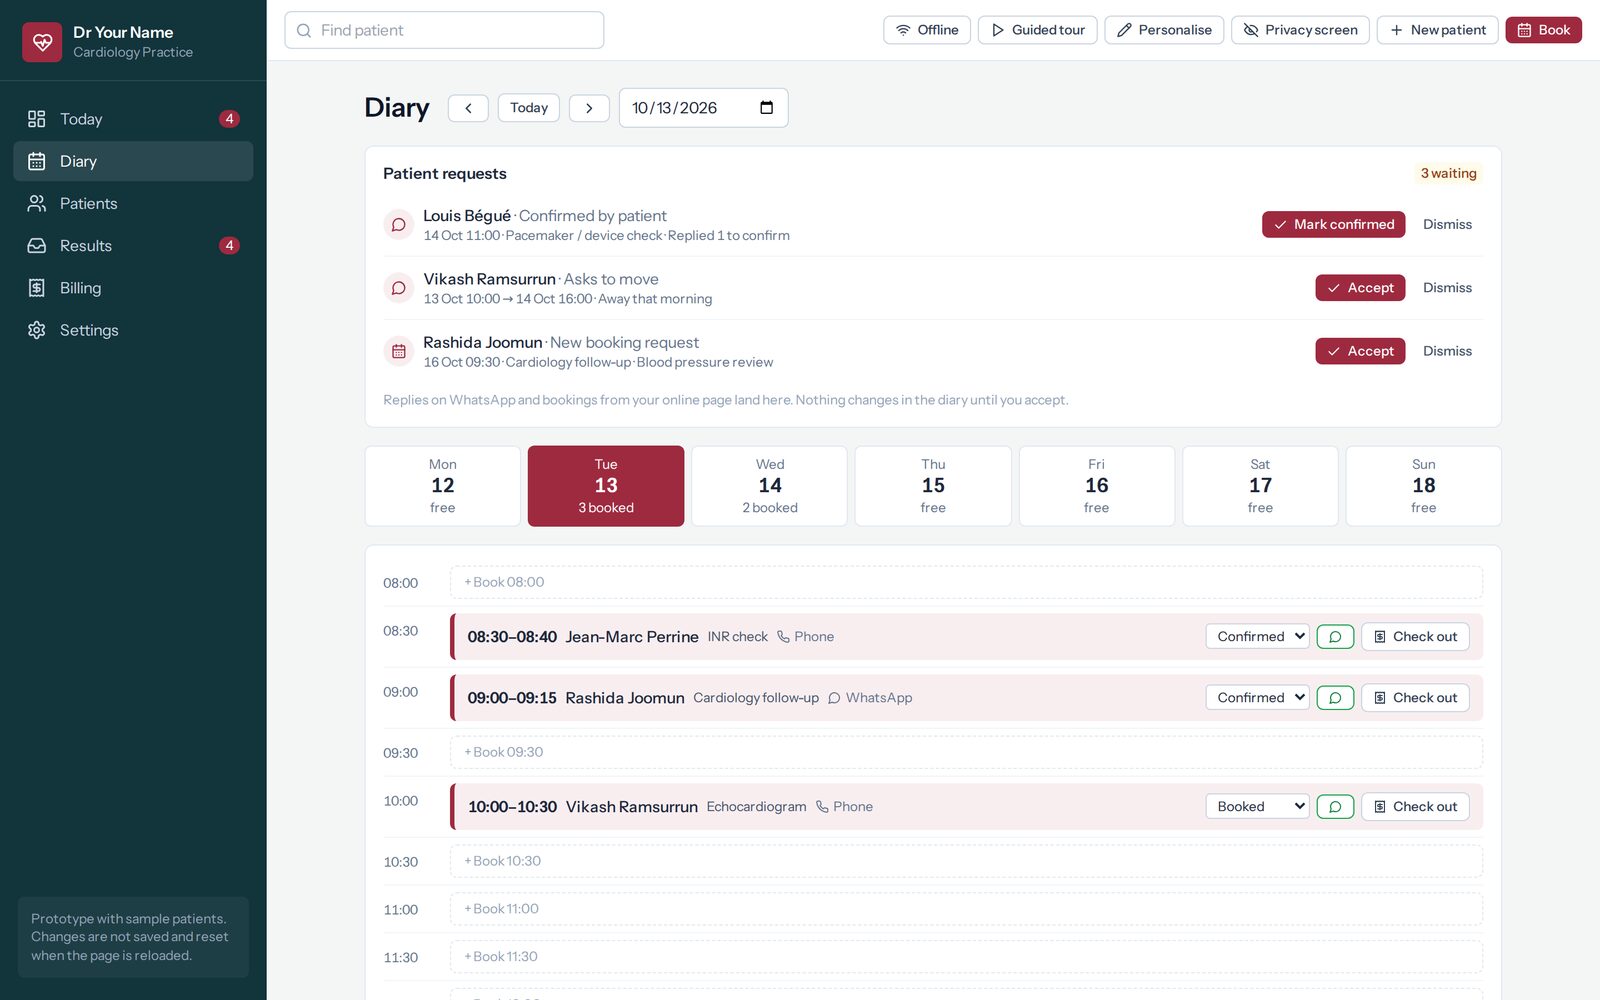Viewport: 1600px width, 1000px height.
Task: Select Mon 12 day tab
Action: [443, 486]
